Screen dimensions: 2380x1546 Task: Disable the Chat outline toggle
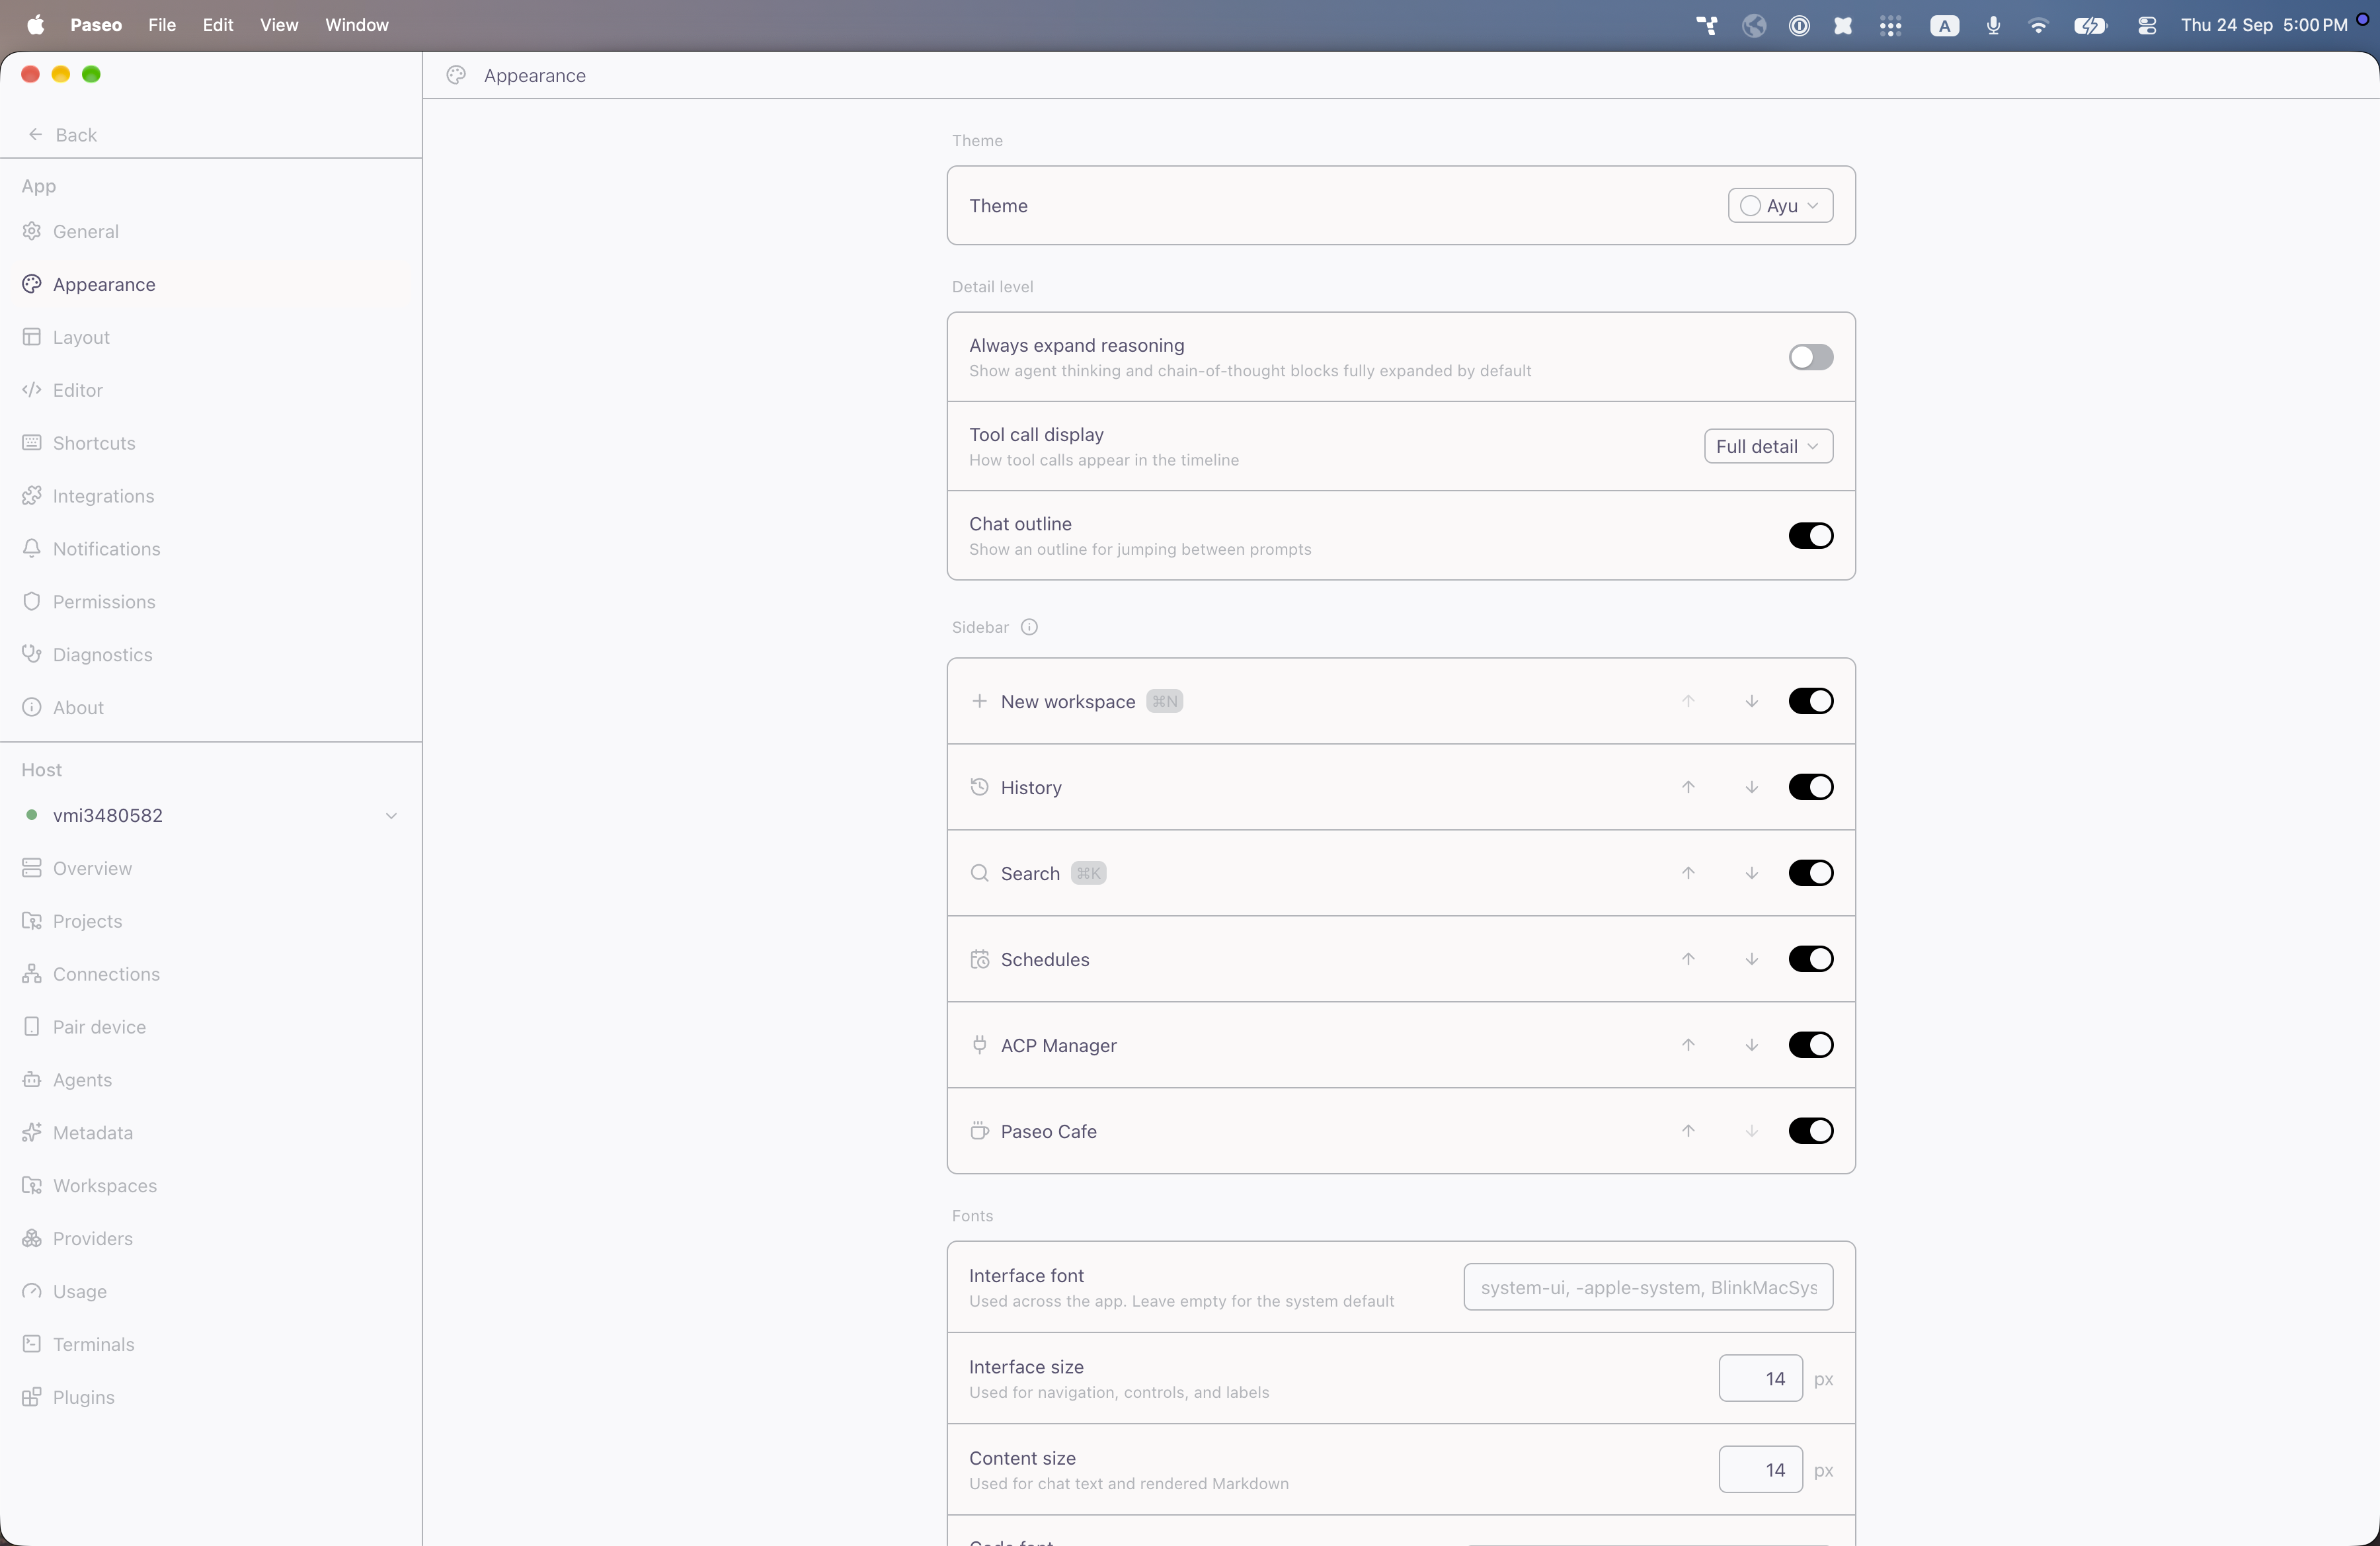click(x=1810, y=536)
